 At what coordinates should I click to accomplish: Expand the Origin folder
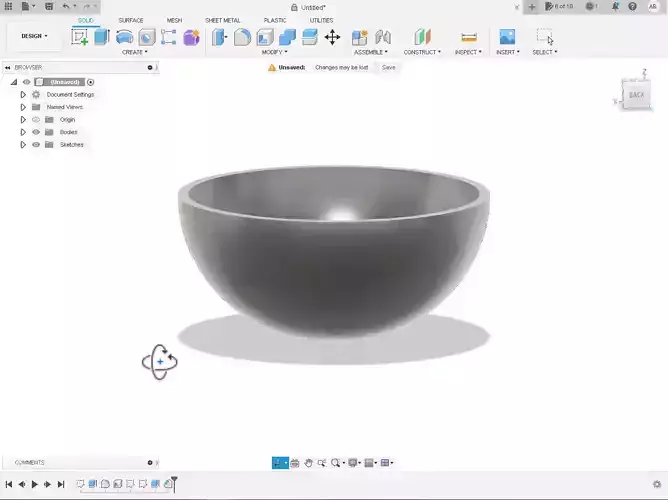point(23,120)
